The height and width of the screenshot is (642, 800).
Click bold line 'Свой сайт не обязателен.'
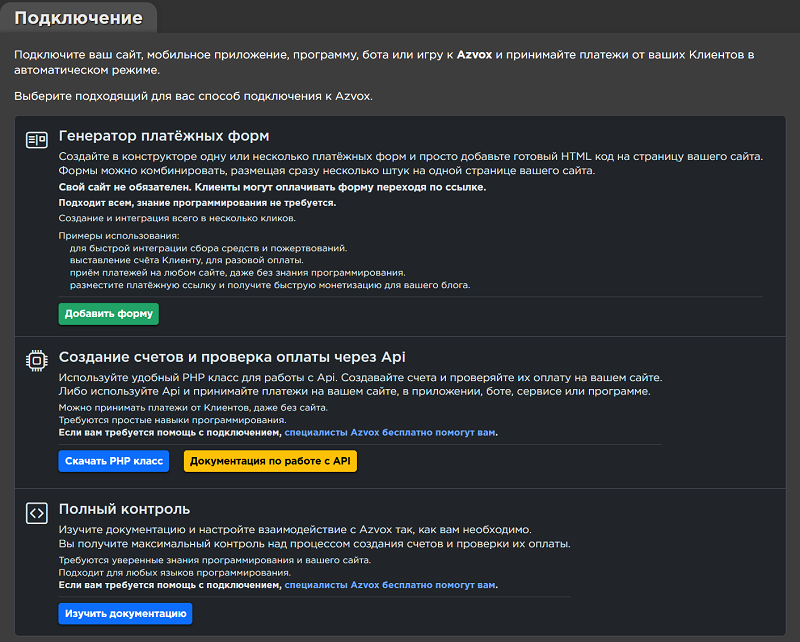click(126, 187)
